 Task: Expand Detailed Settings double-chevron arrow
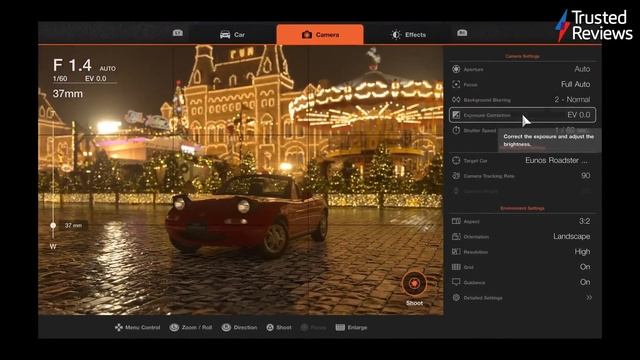tap(589, 298)
